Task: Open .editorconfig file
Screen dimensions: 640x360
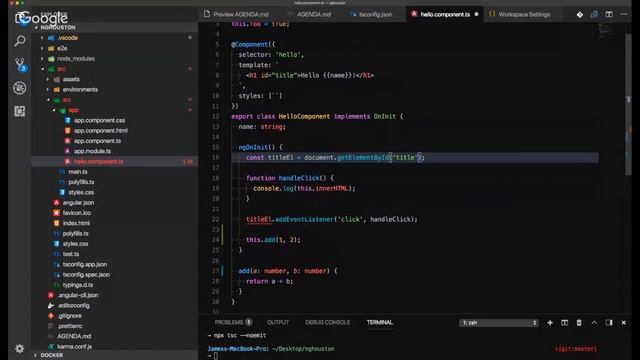Action: 73,305
